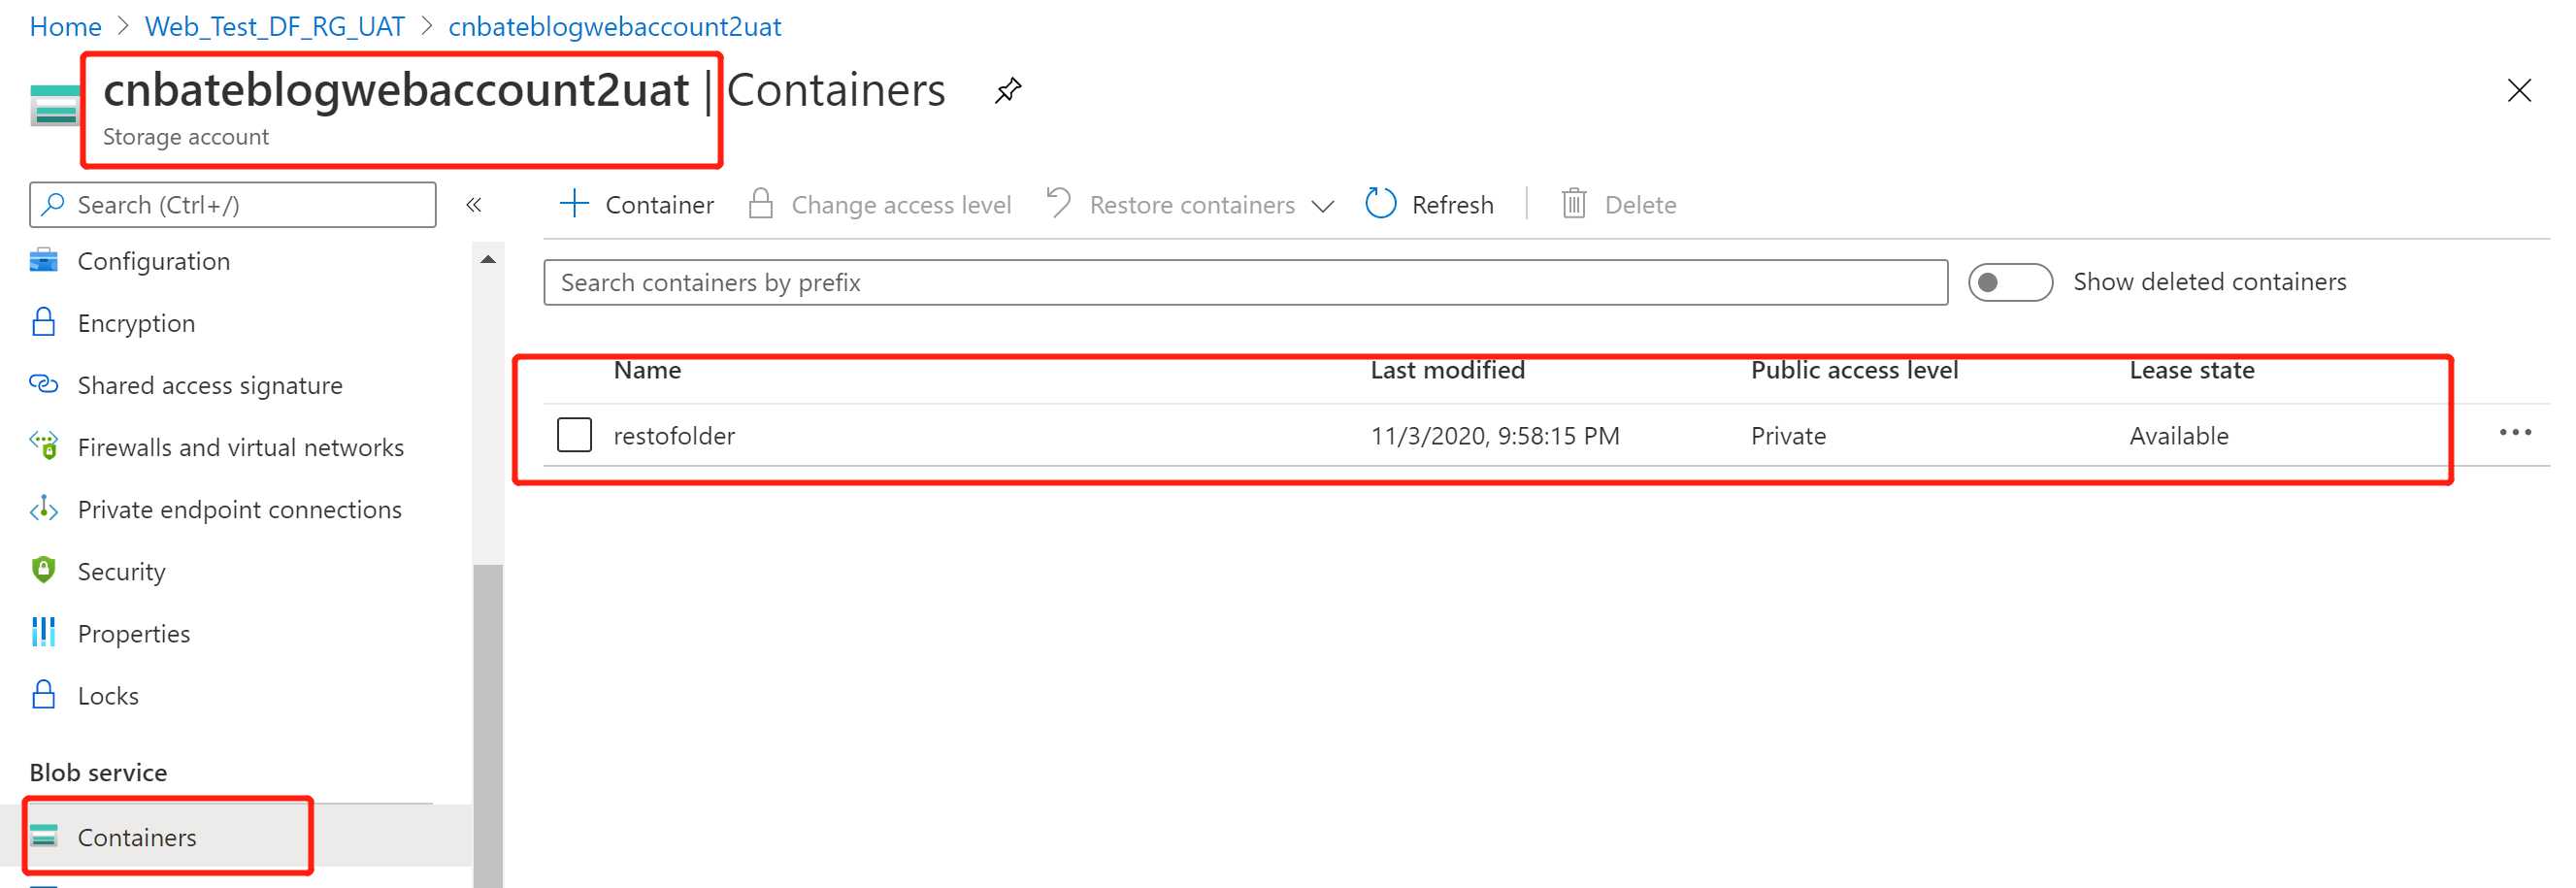Viewport: 2576px width, 888px height.
Task: Open Encryption settings
Action: tap(136, 323)
